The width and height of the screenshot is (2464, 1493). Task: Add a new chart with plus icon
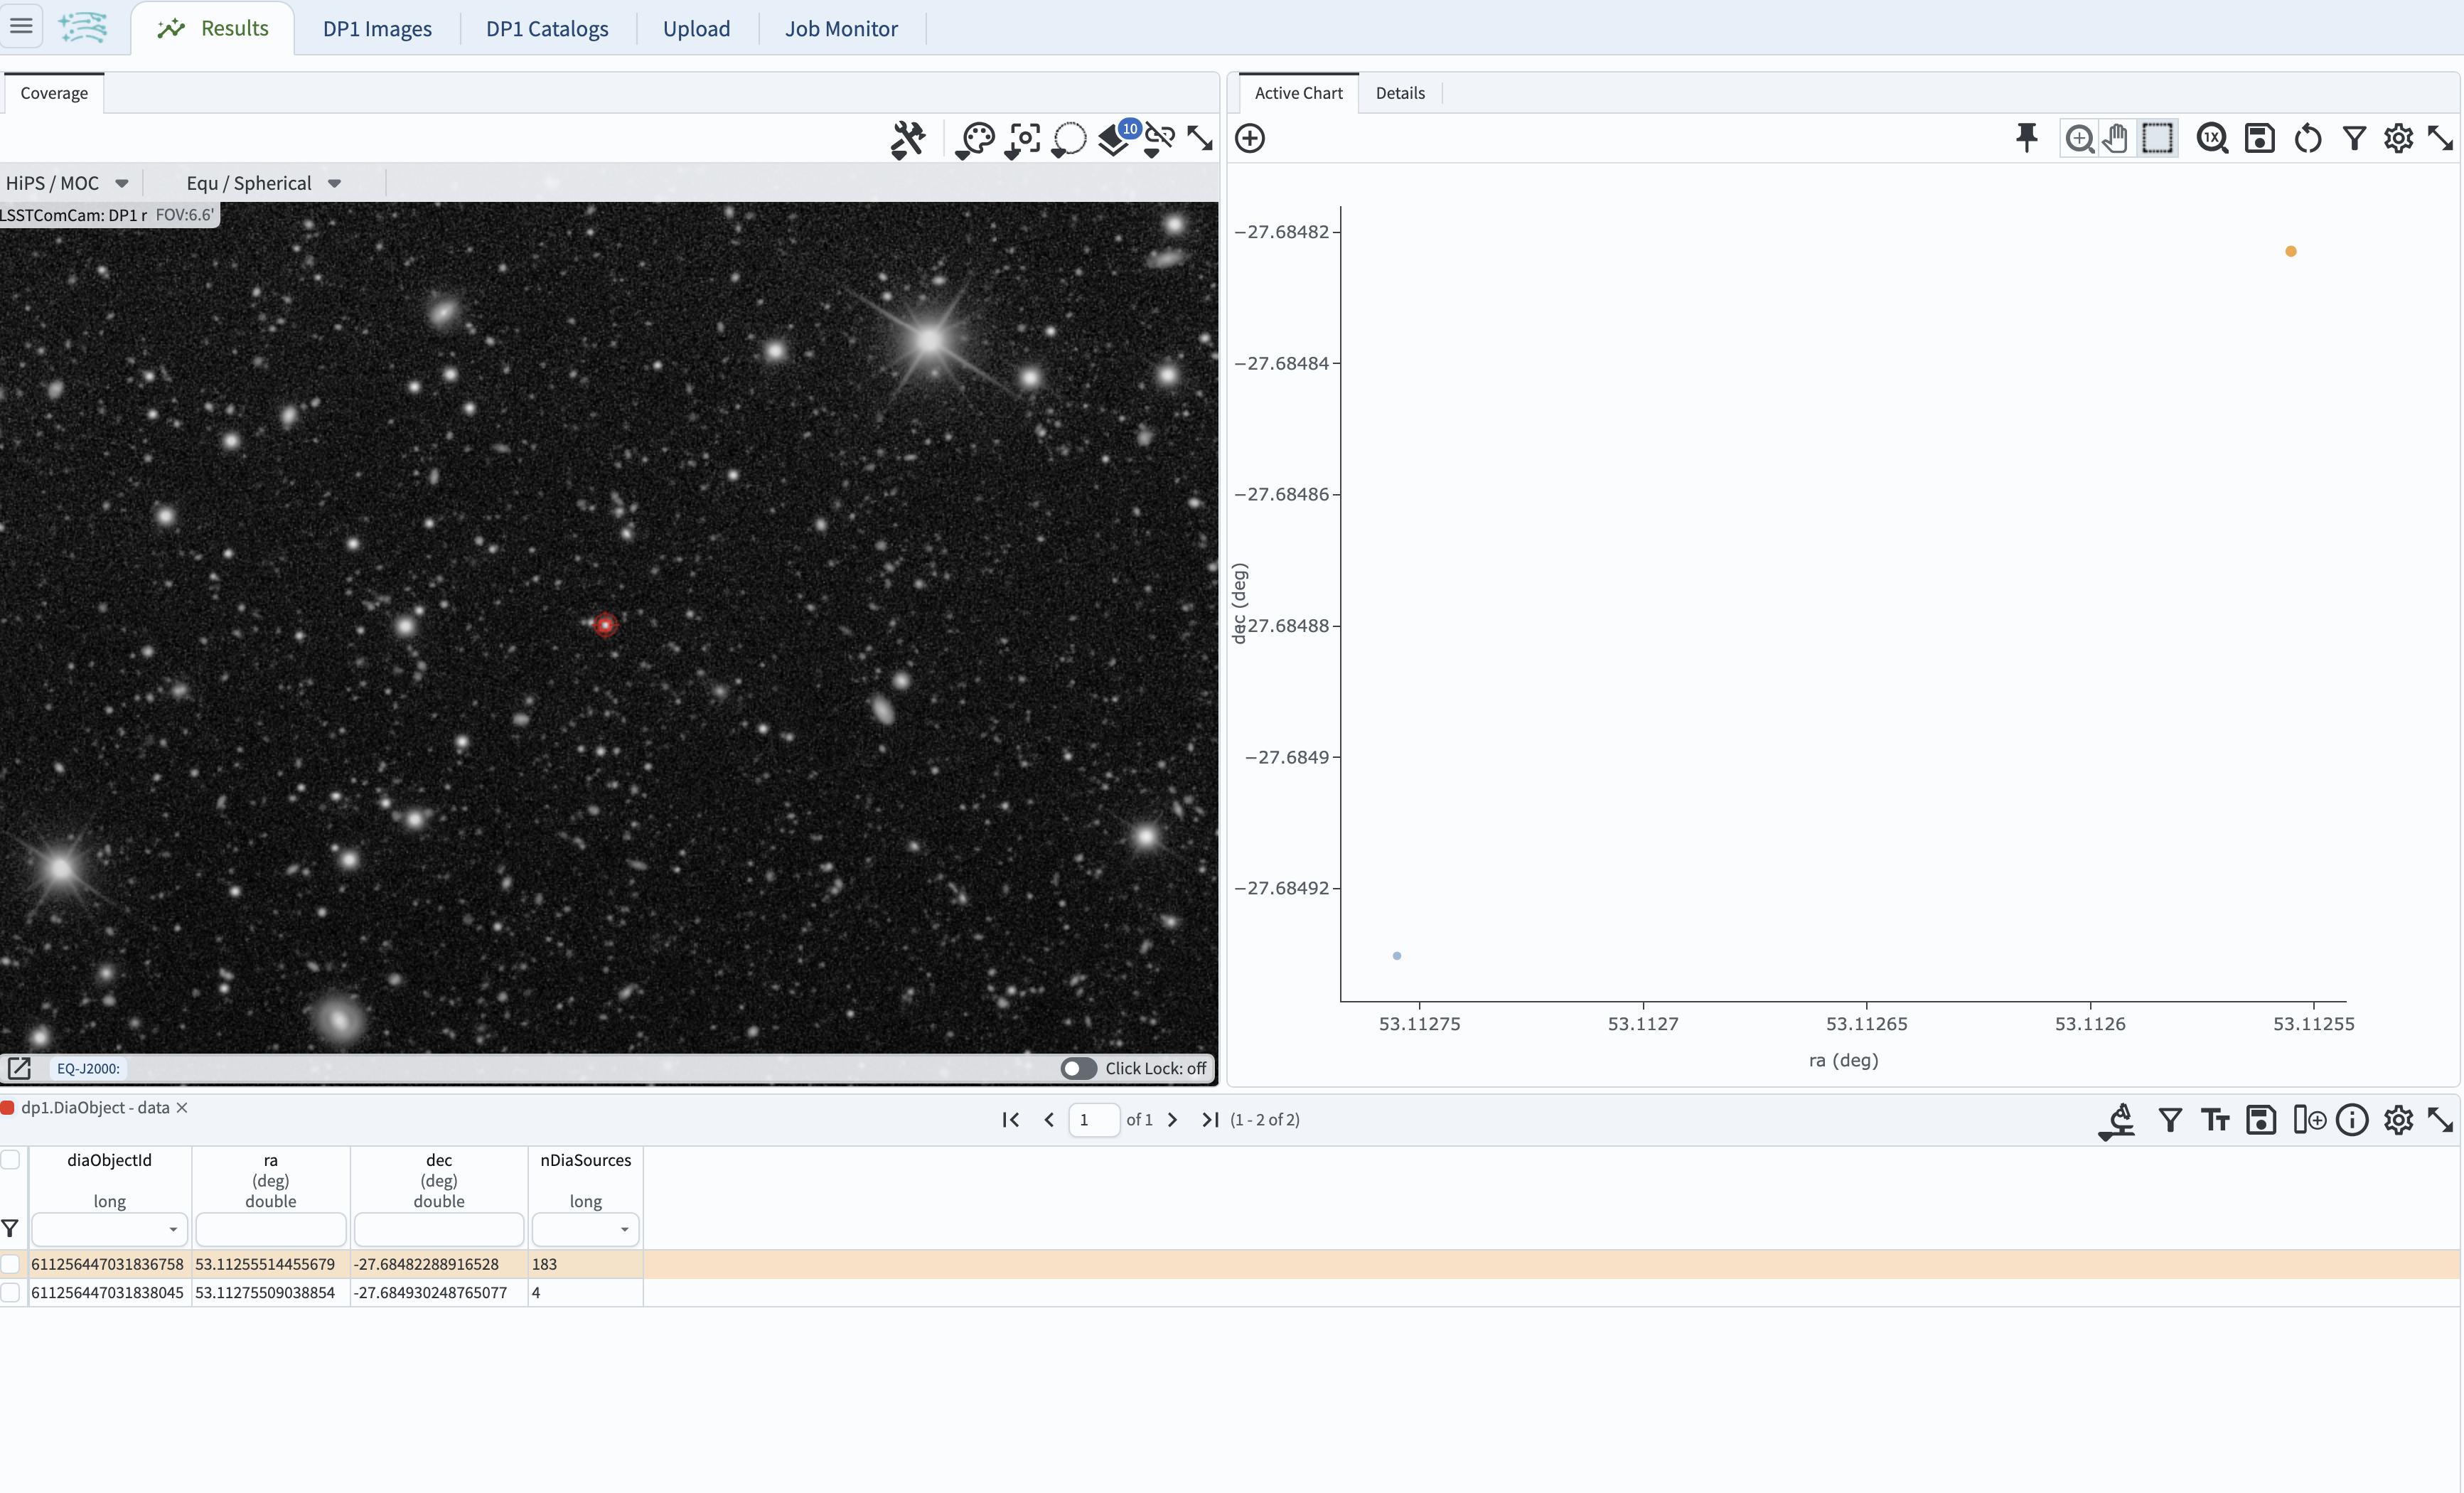(1250, 138)
